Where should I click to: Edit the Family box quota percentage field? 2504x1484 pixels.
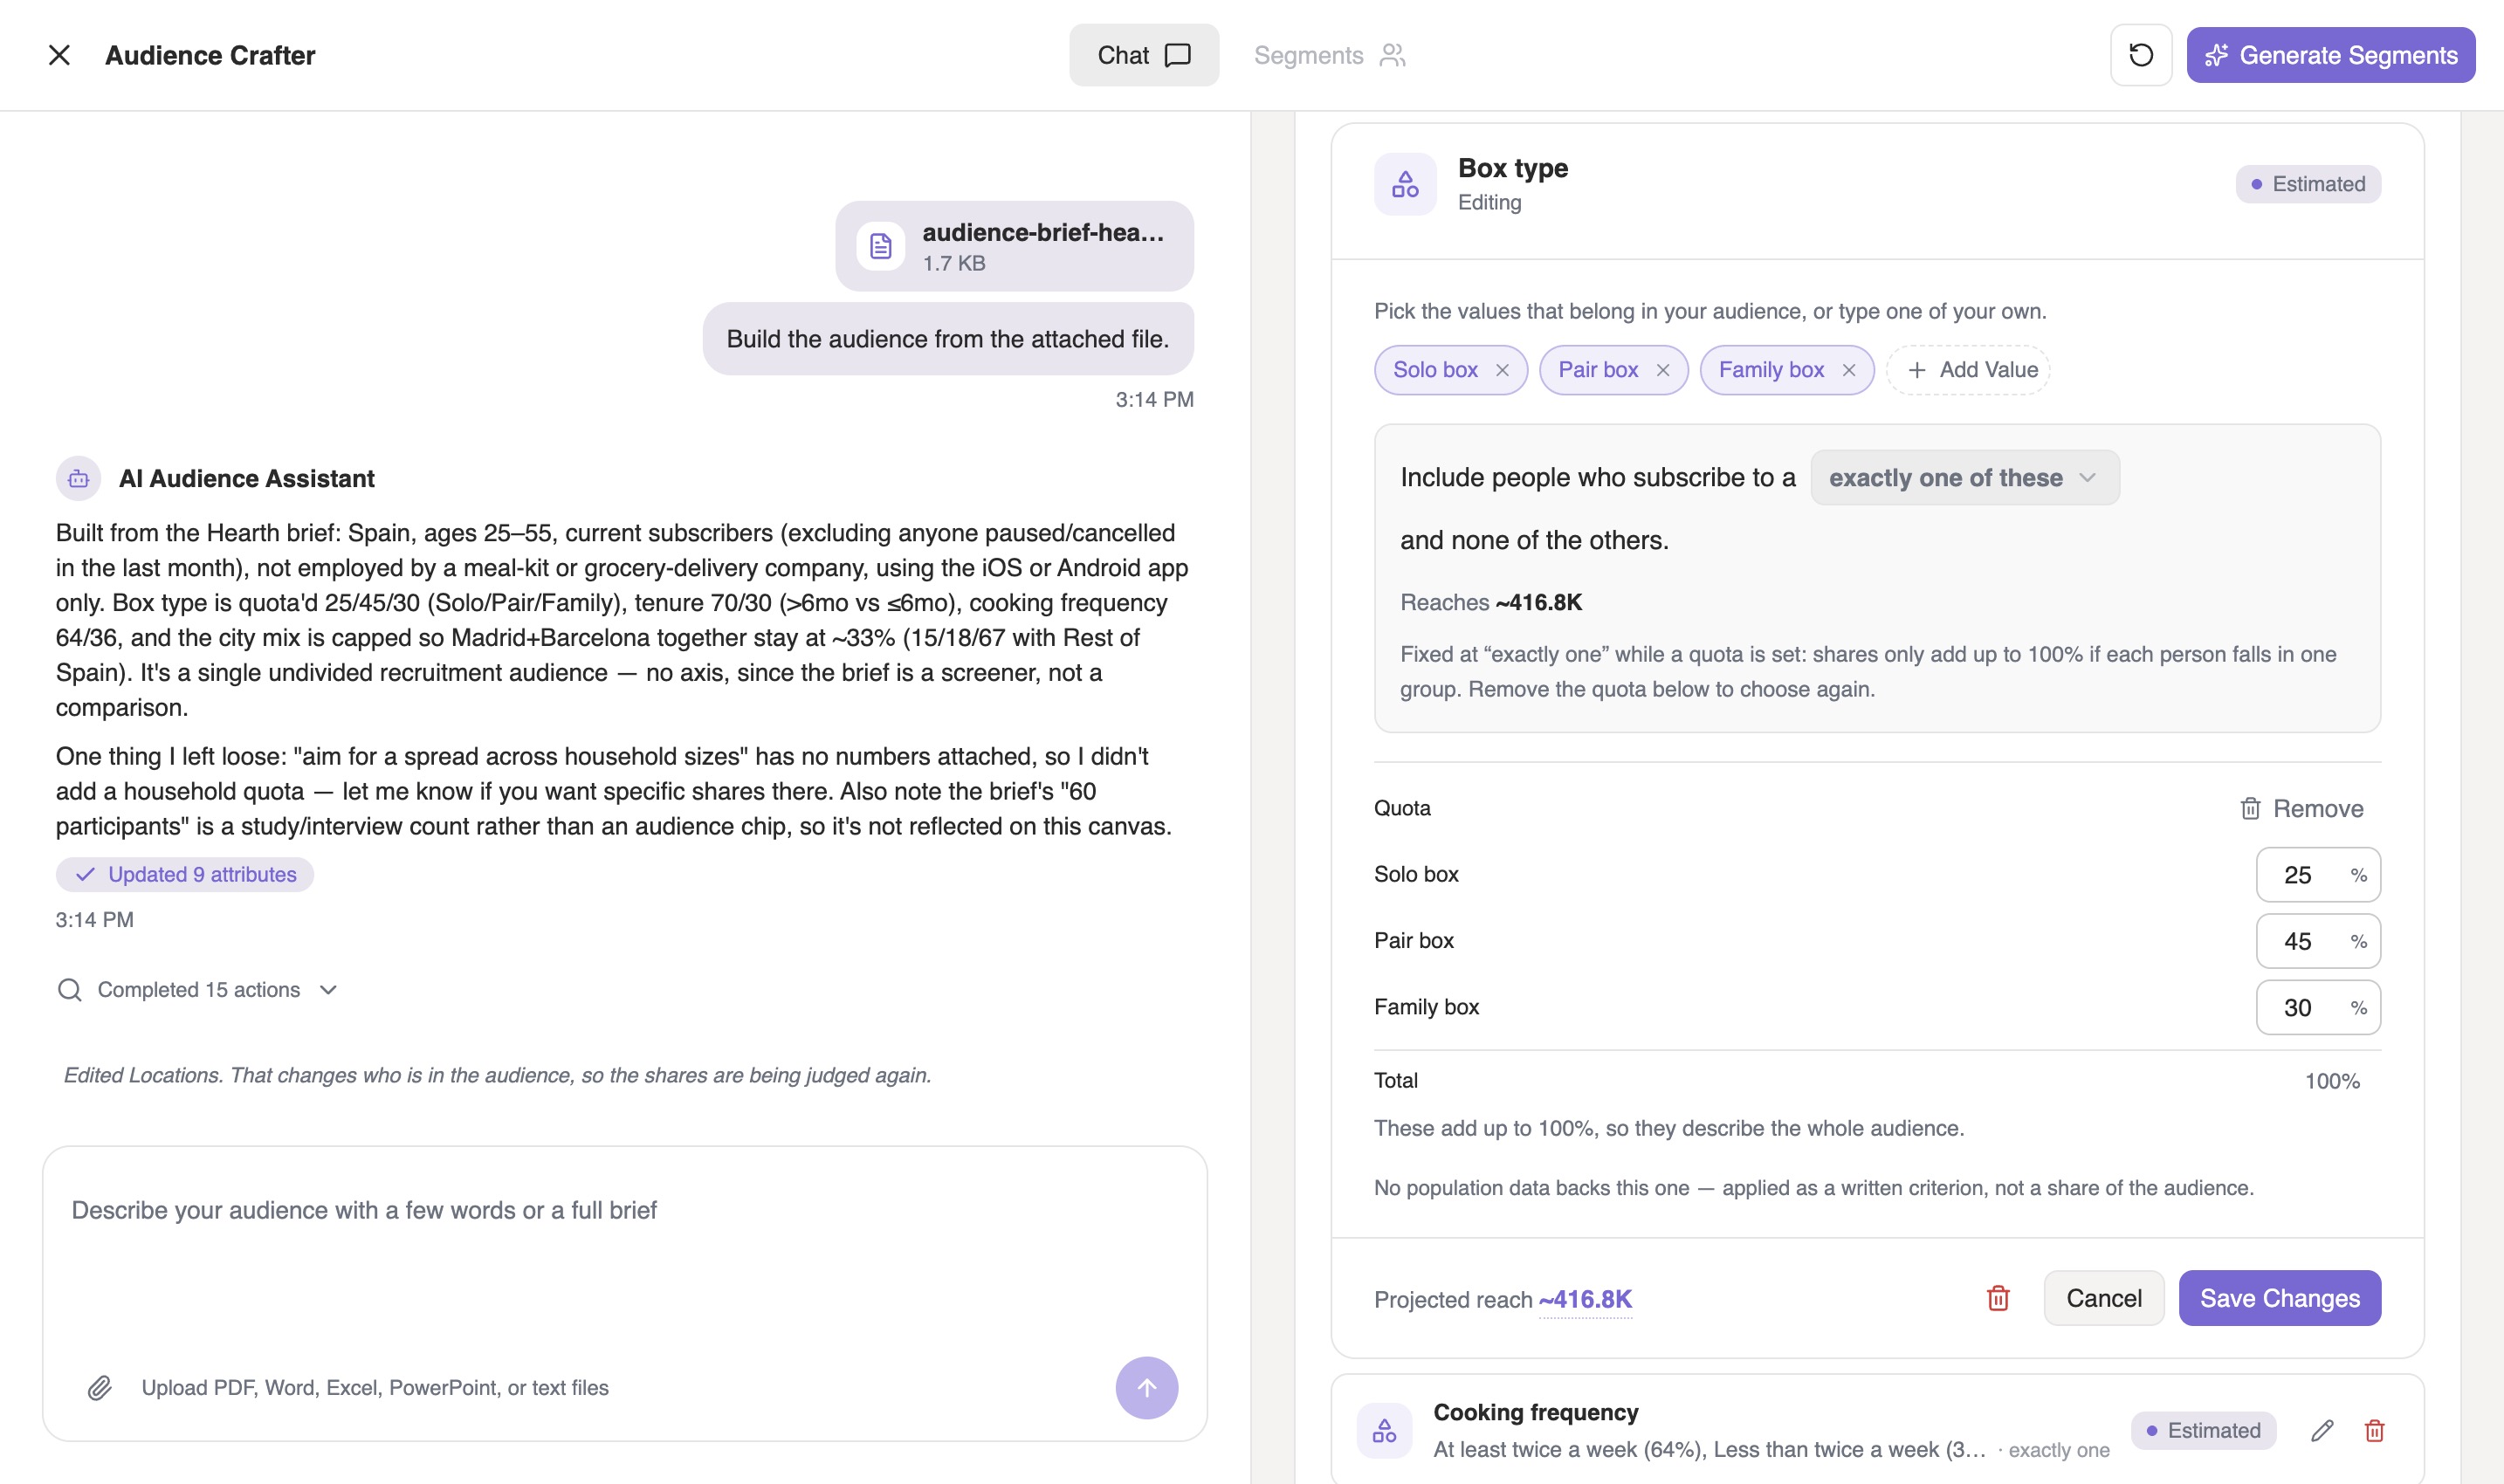pos(2318,1008)
